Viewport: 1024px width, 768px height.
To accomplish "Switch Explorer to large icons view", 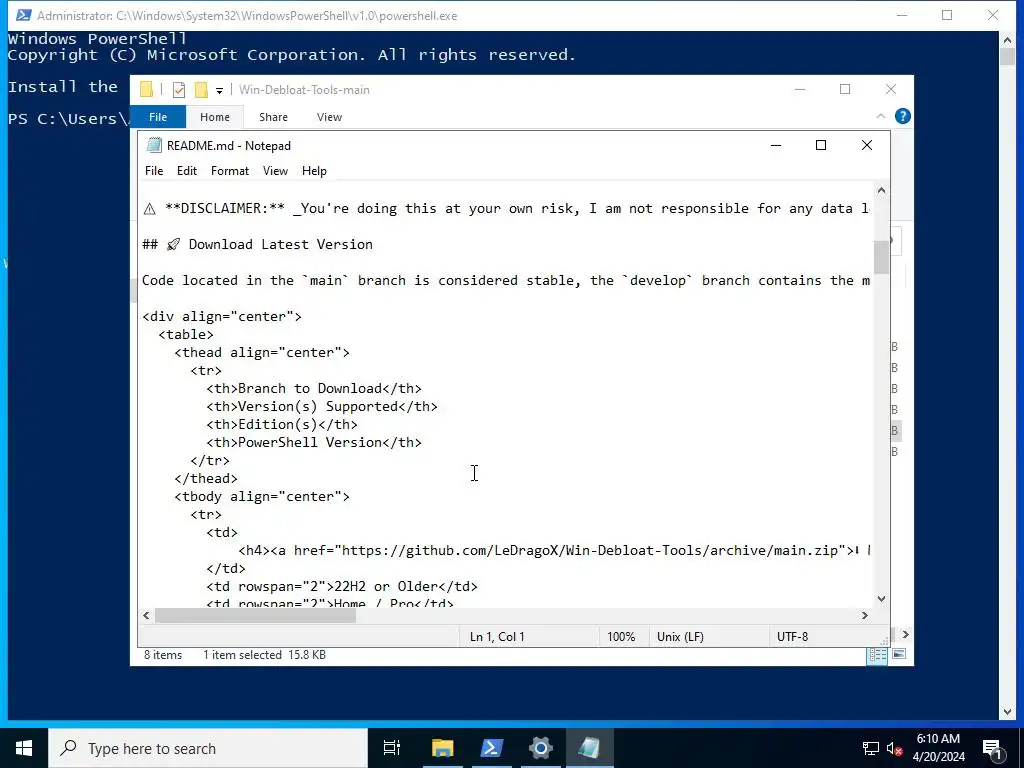I will pos(899,654).
